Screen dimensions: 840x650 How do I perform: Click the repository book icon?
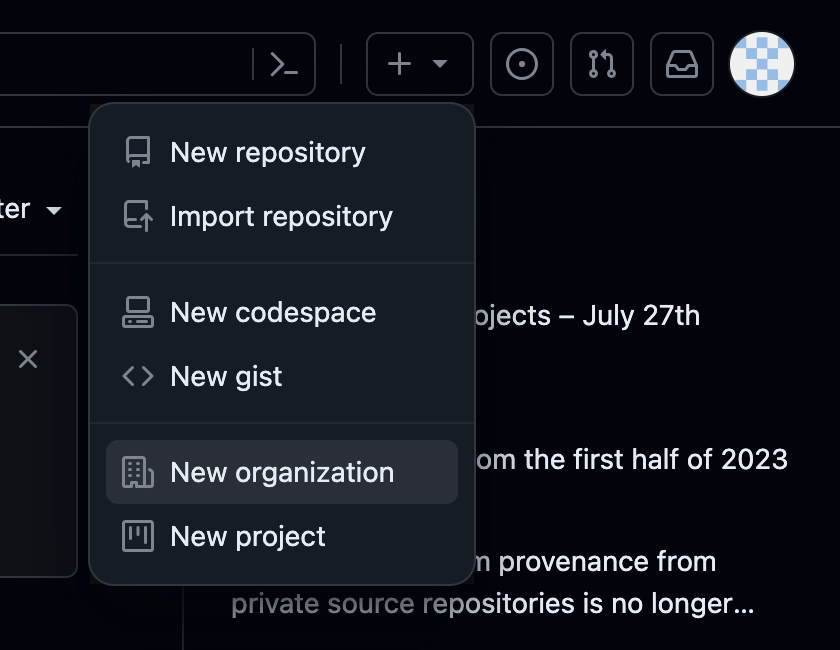138,152
